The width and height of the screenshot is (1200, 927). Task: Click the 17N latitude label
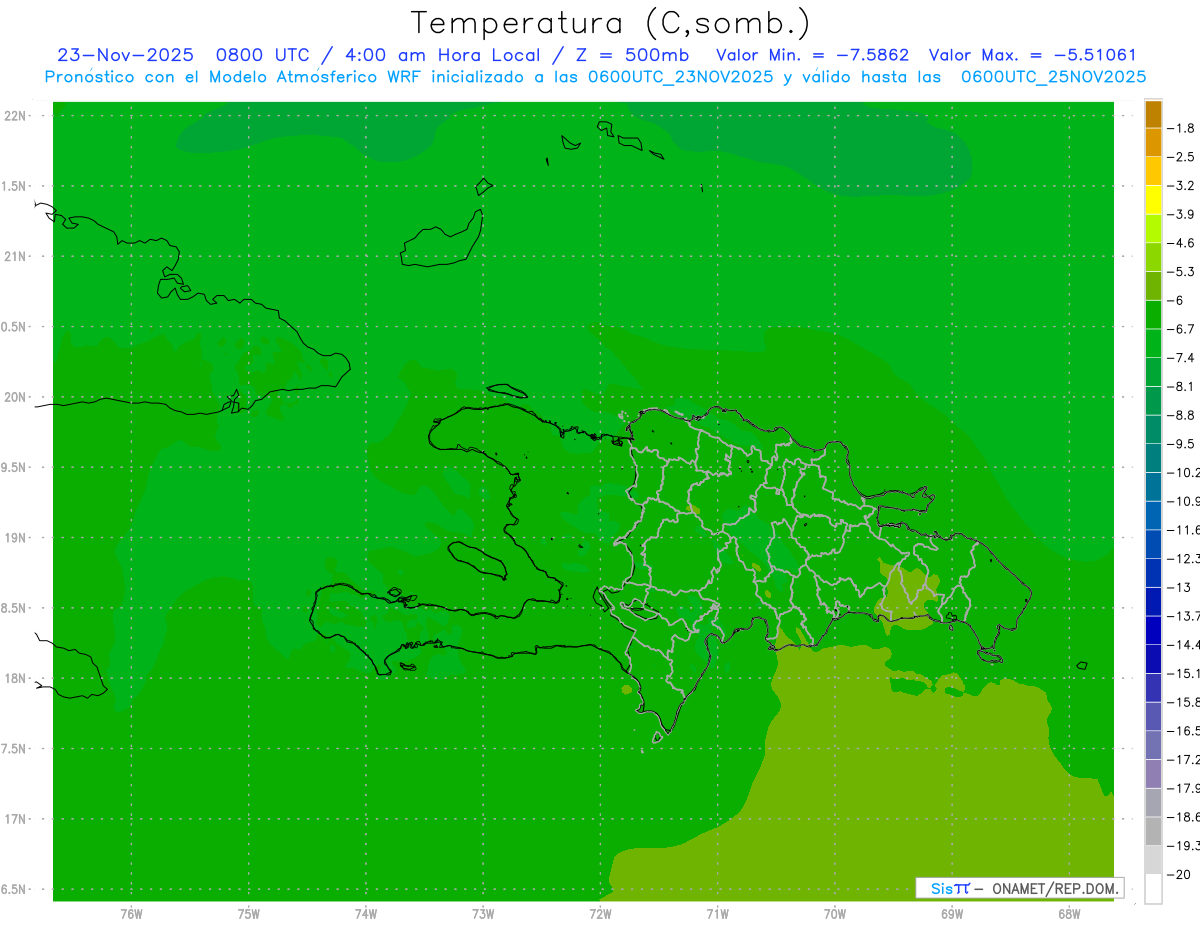click(15, 820)
